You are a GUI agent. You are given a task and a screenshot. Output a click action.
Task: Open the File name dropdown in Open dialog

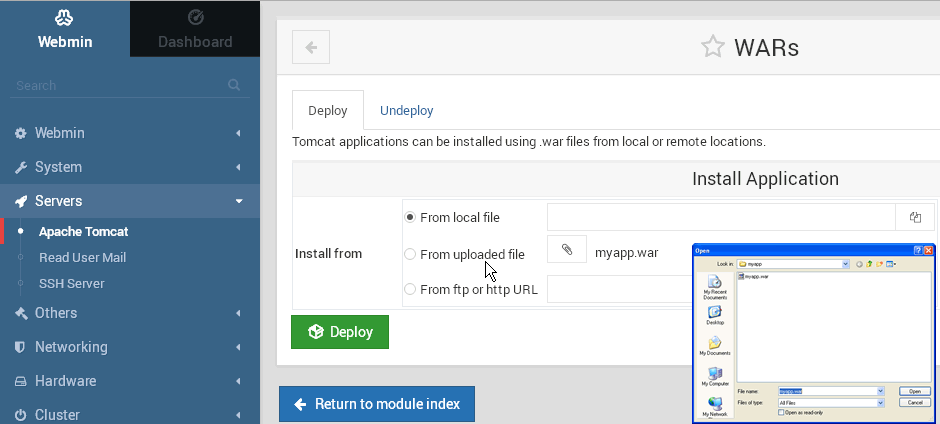click(x=881, y=391)
